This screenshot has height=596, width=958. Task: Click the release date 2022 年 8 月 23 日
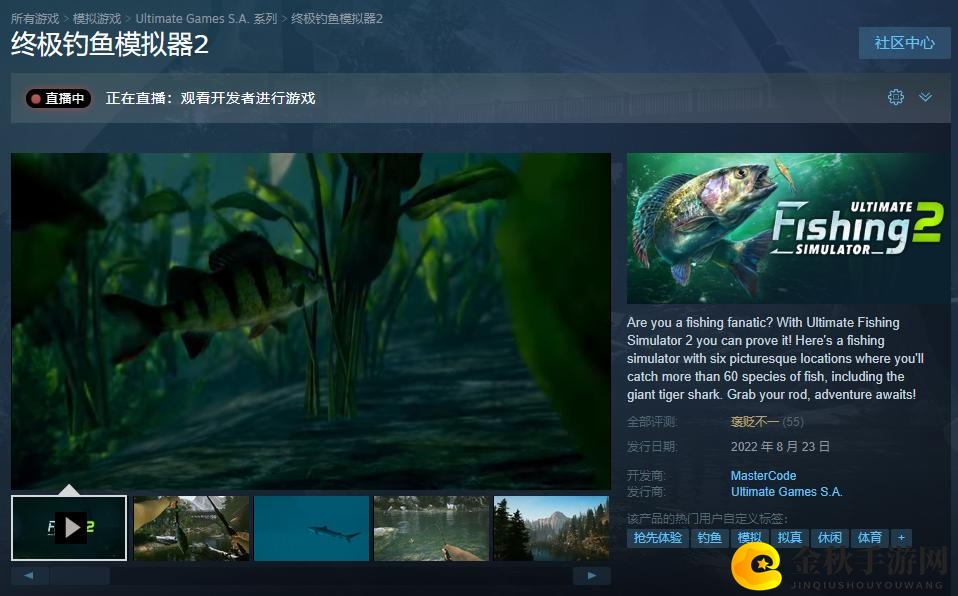pyautogui.click(x=780, y=447)
